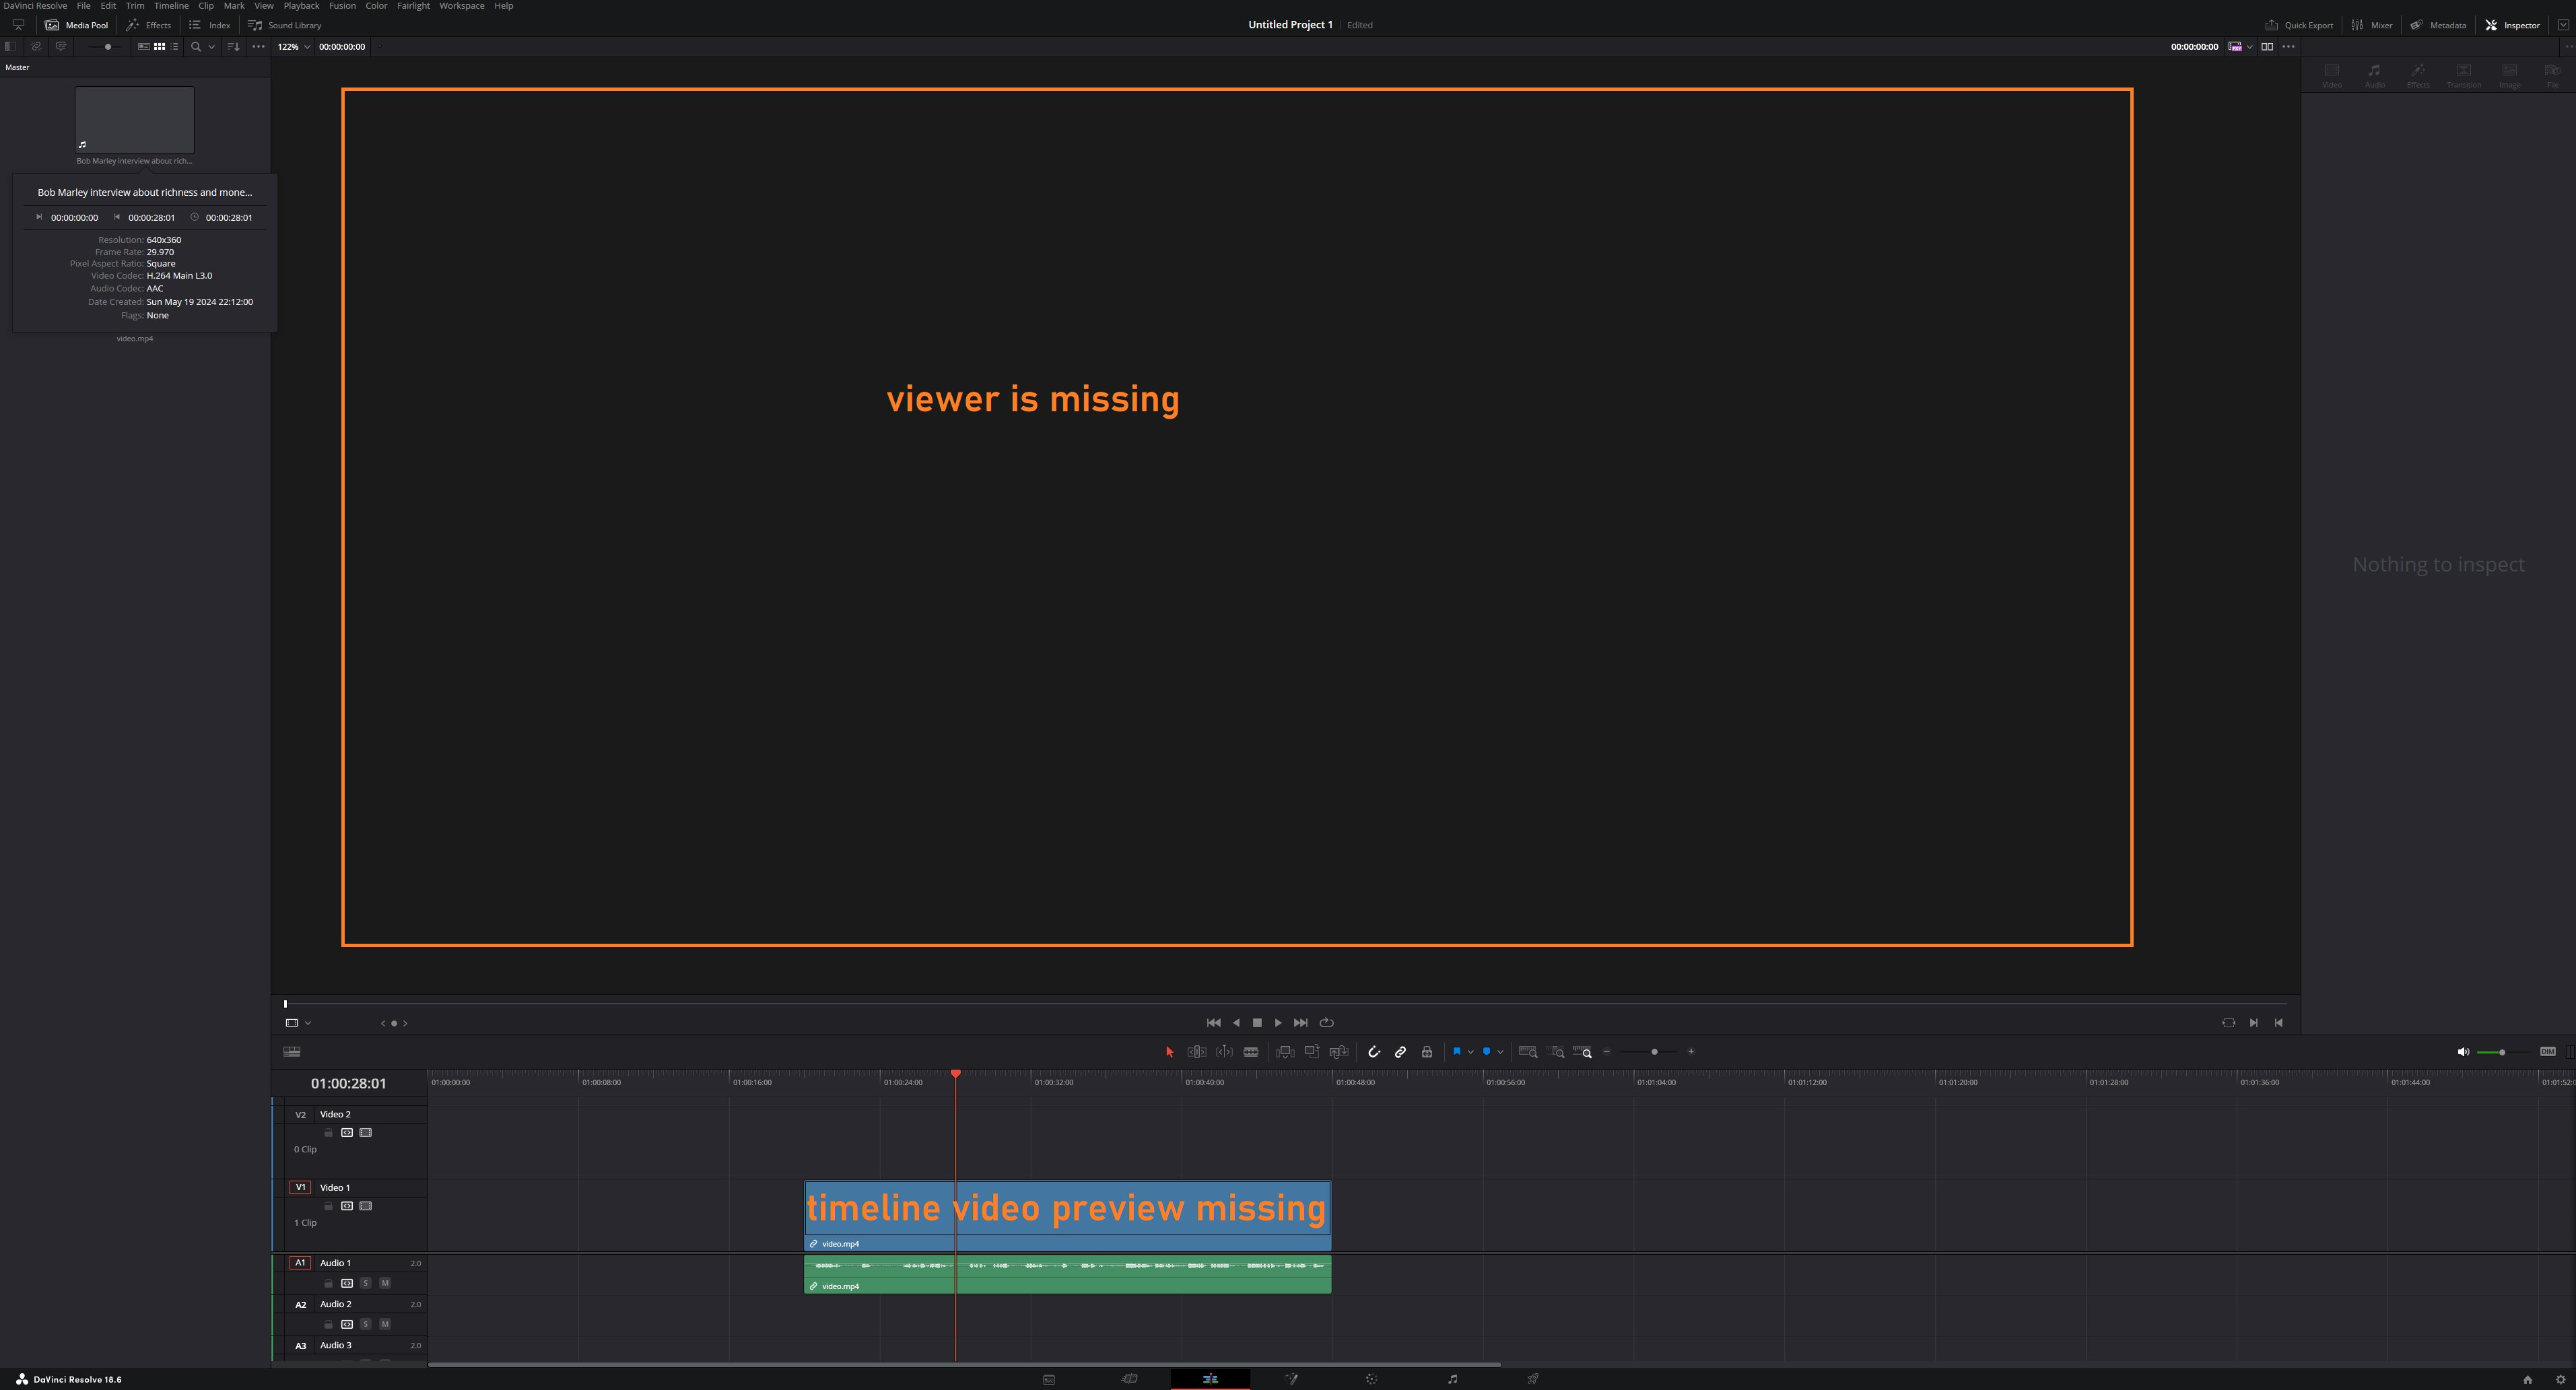
Task: Toggle Loop playback button
Action: pyautogui.click(x=1327, y=1023)
